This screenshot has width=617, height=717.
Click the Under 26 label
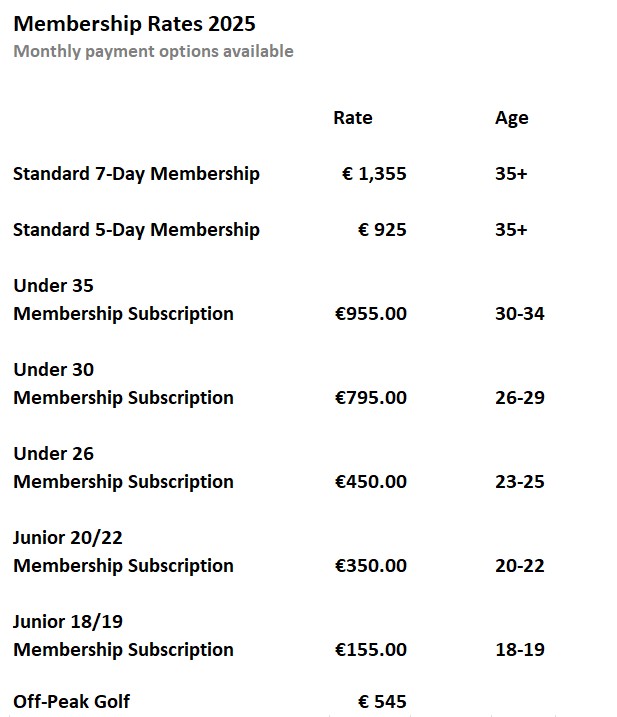(x=53, y=454)
